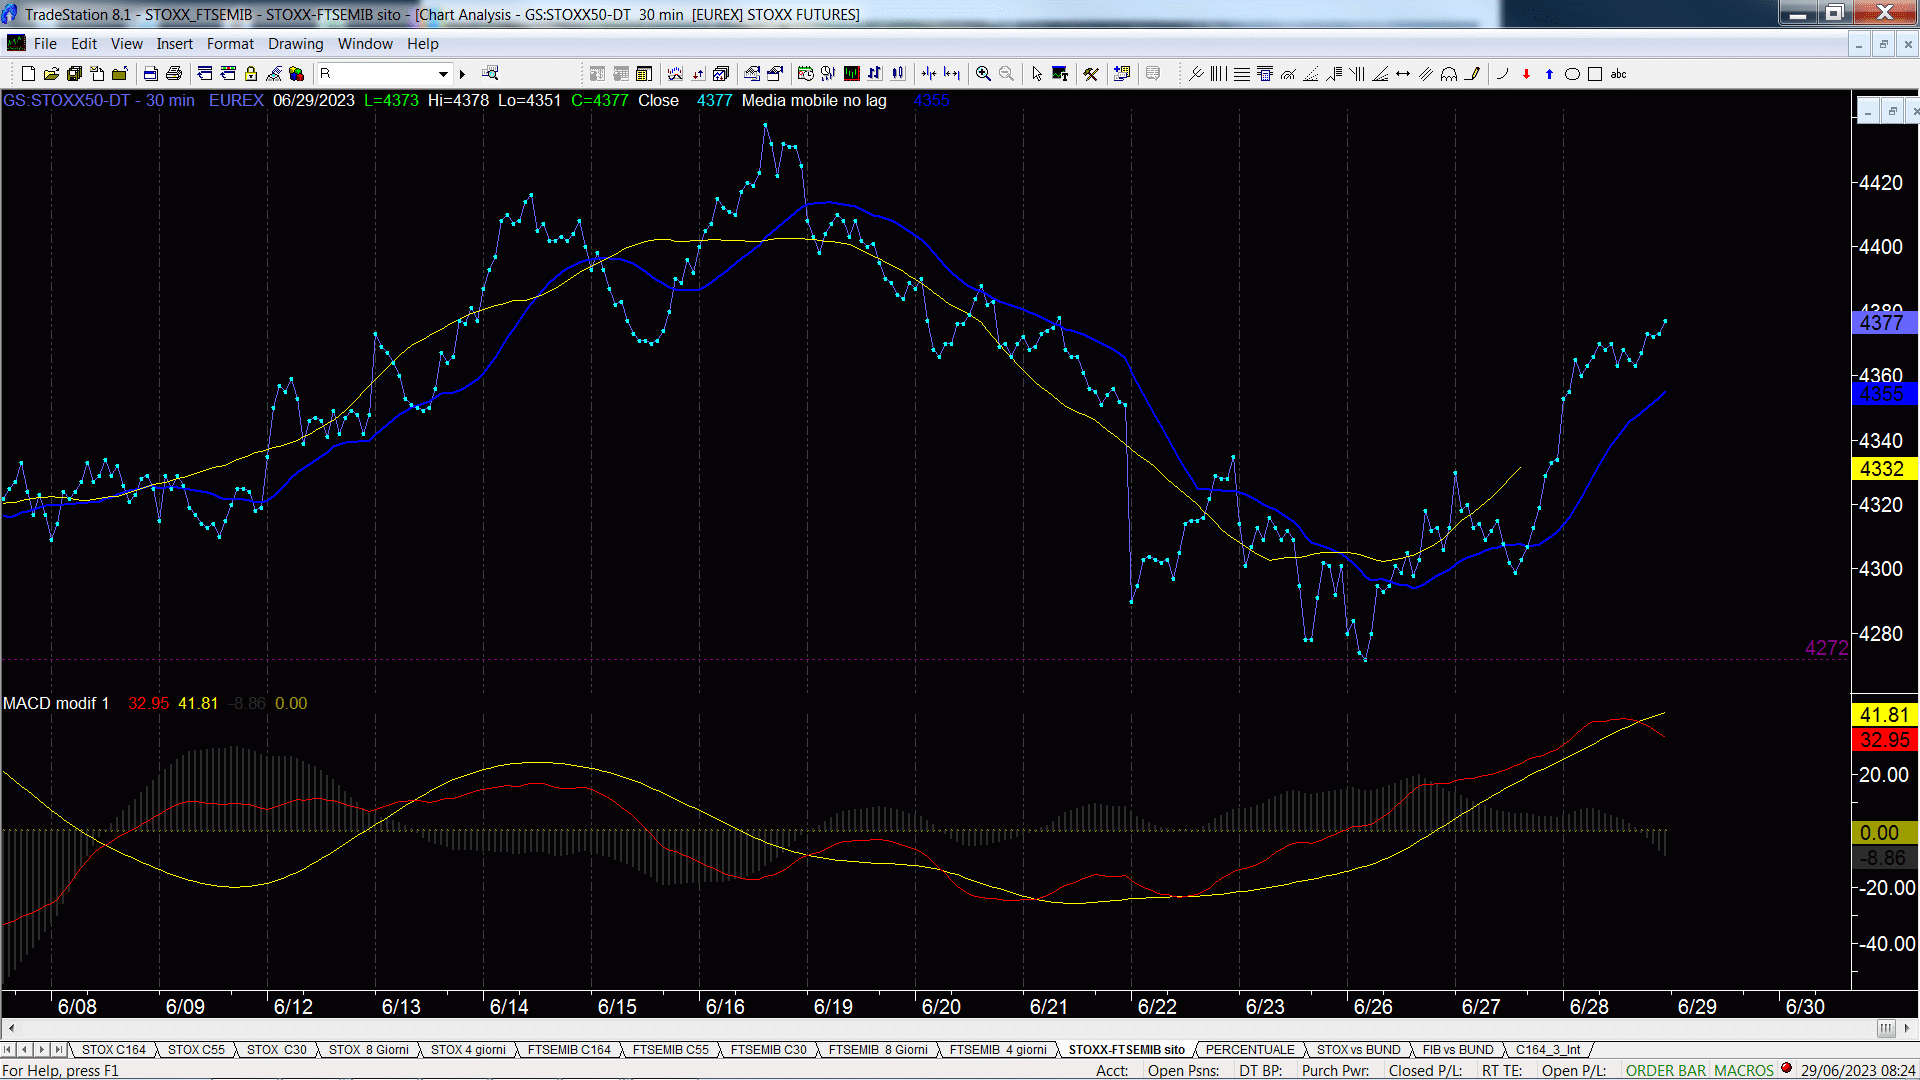Open the Edit menu
1920x1080 pixels.
pyautogui.click(x=84, y=44)
